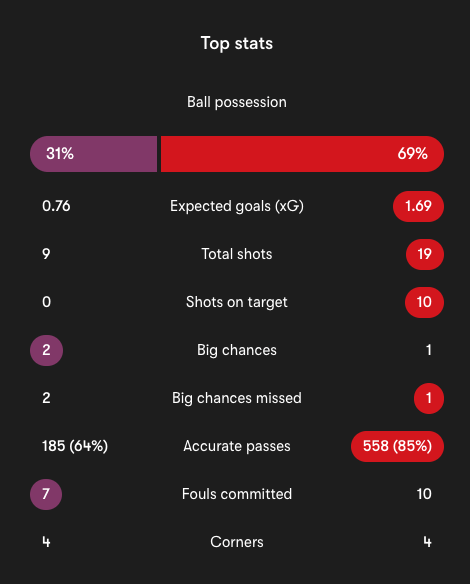Select the 185 (64%) accurate passes value
470x584 pixels.
click(x=75, y=446)
